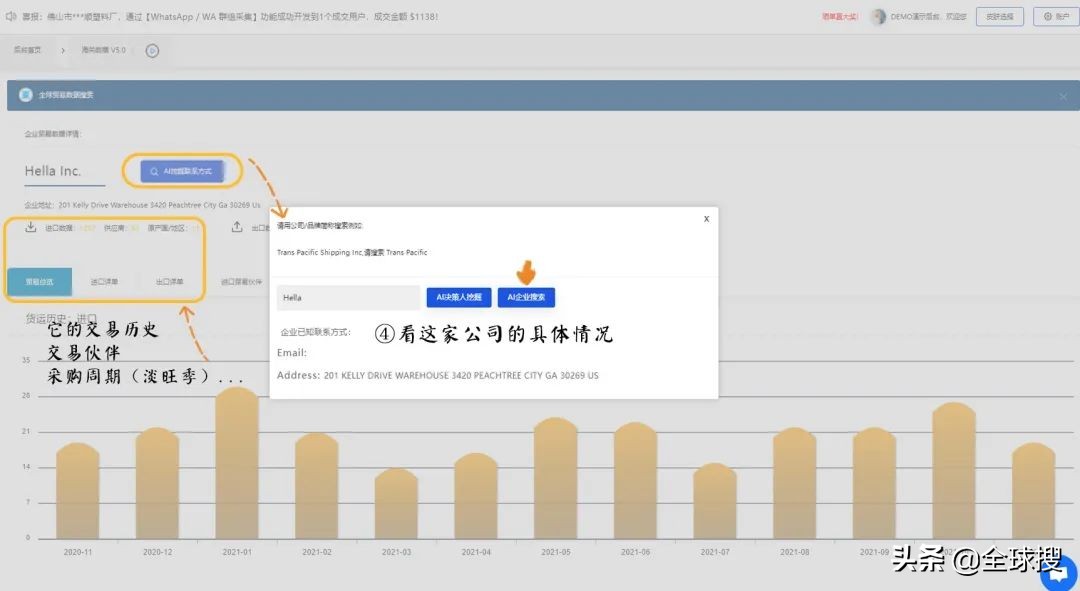The height and width of the screenshot is (591, 1080).
Task: Click the 系统首页 breadcrumb link
Action: click(x=27, y=50)
